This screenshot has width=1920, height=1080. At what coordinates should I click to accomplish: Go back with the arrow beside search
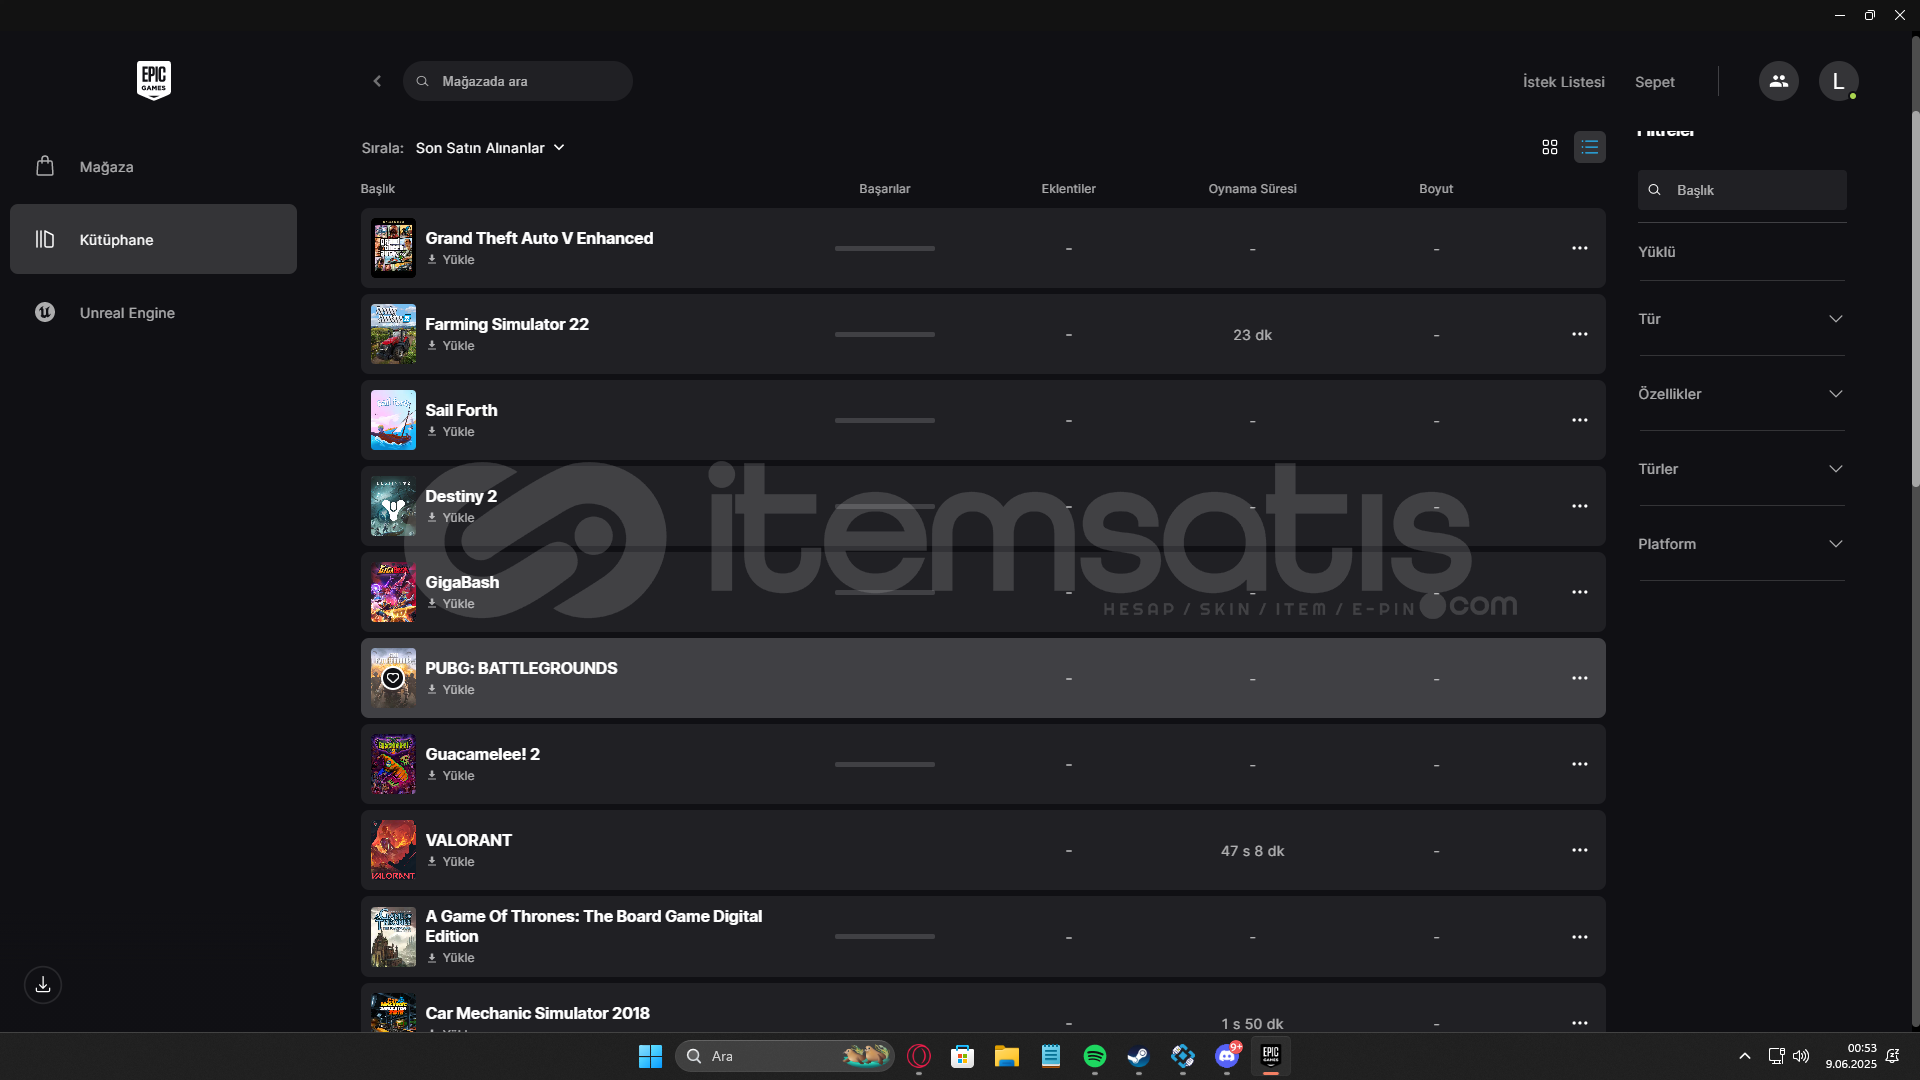pos(377,81)
